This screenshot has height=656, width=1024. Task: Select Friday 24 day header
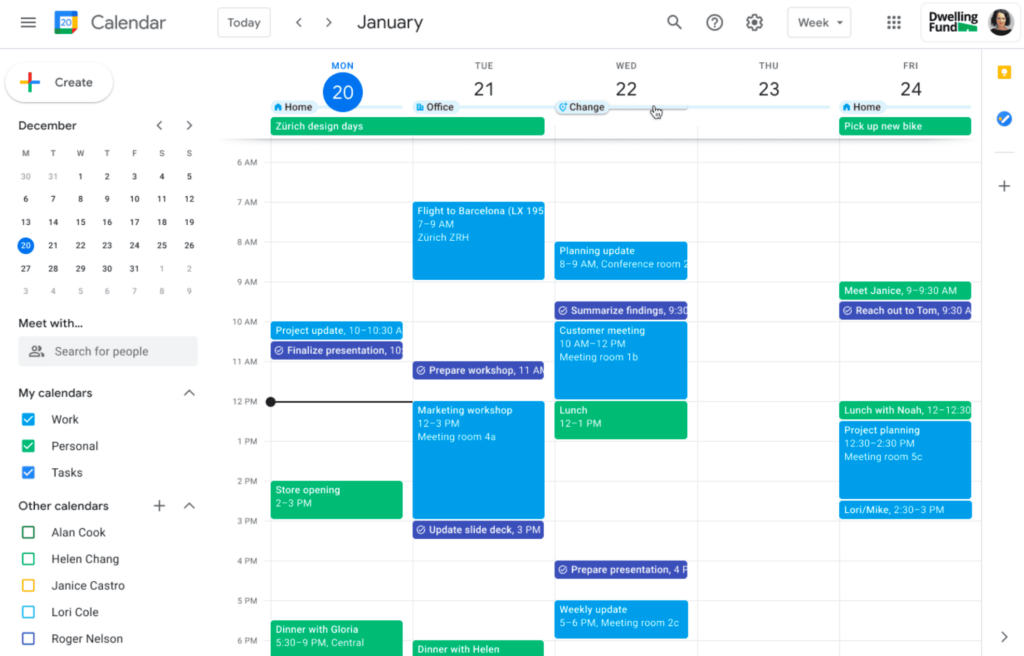[910, 89]
